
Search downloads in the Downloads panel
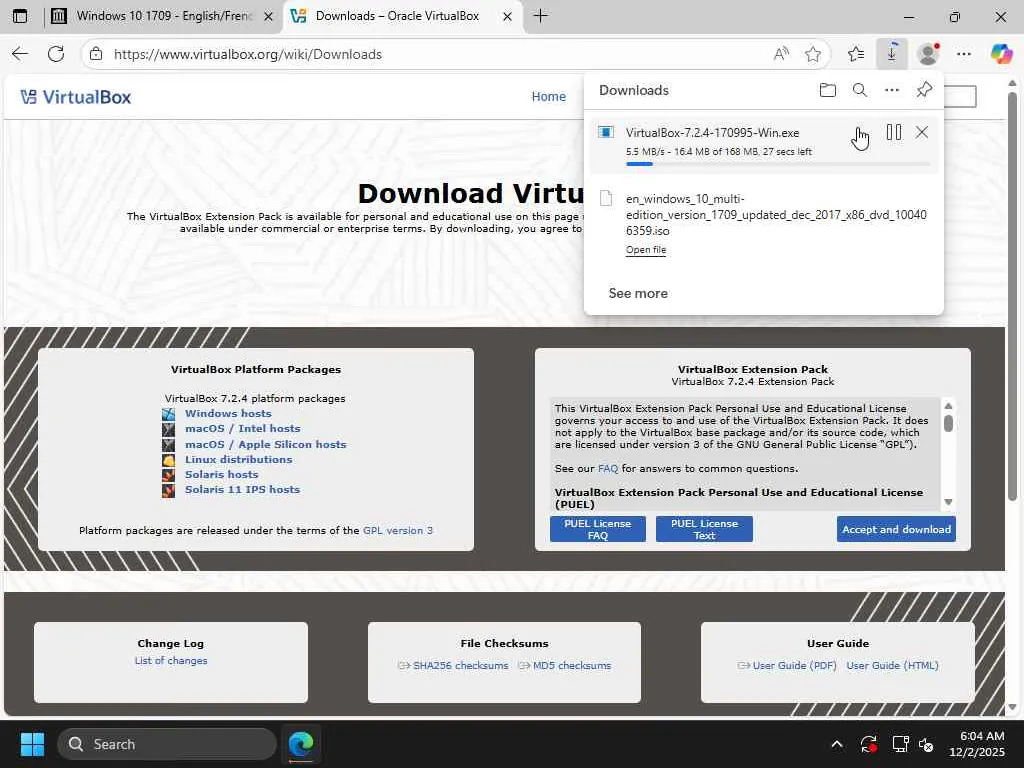point(860,90)
